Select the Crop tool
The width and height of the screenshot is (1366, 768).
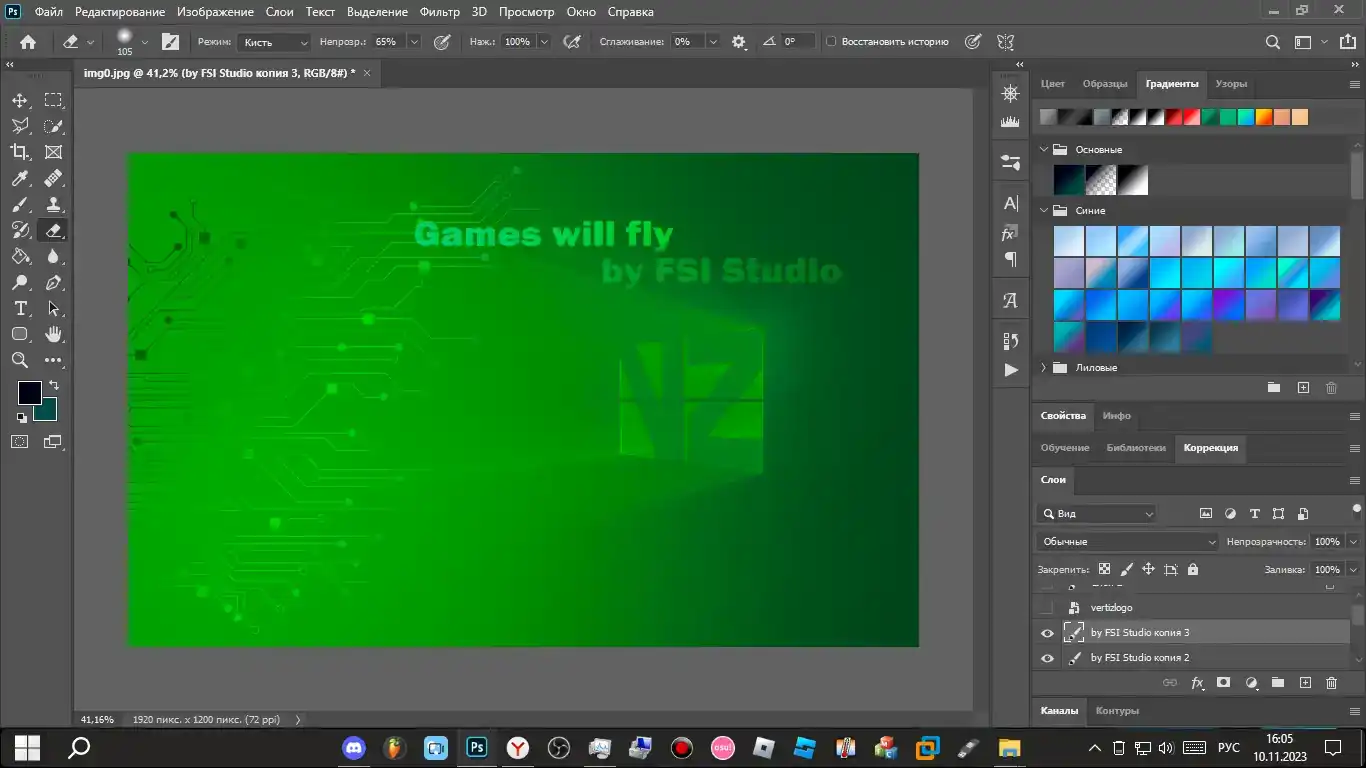(20, 152)
